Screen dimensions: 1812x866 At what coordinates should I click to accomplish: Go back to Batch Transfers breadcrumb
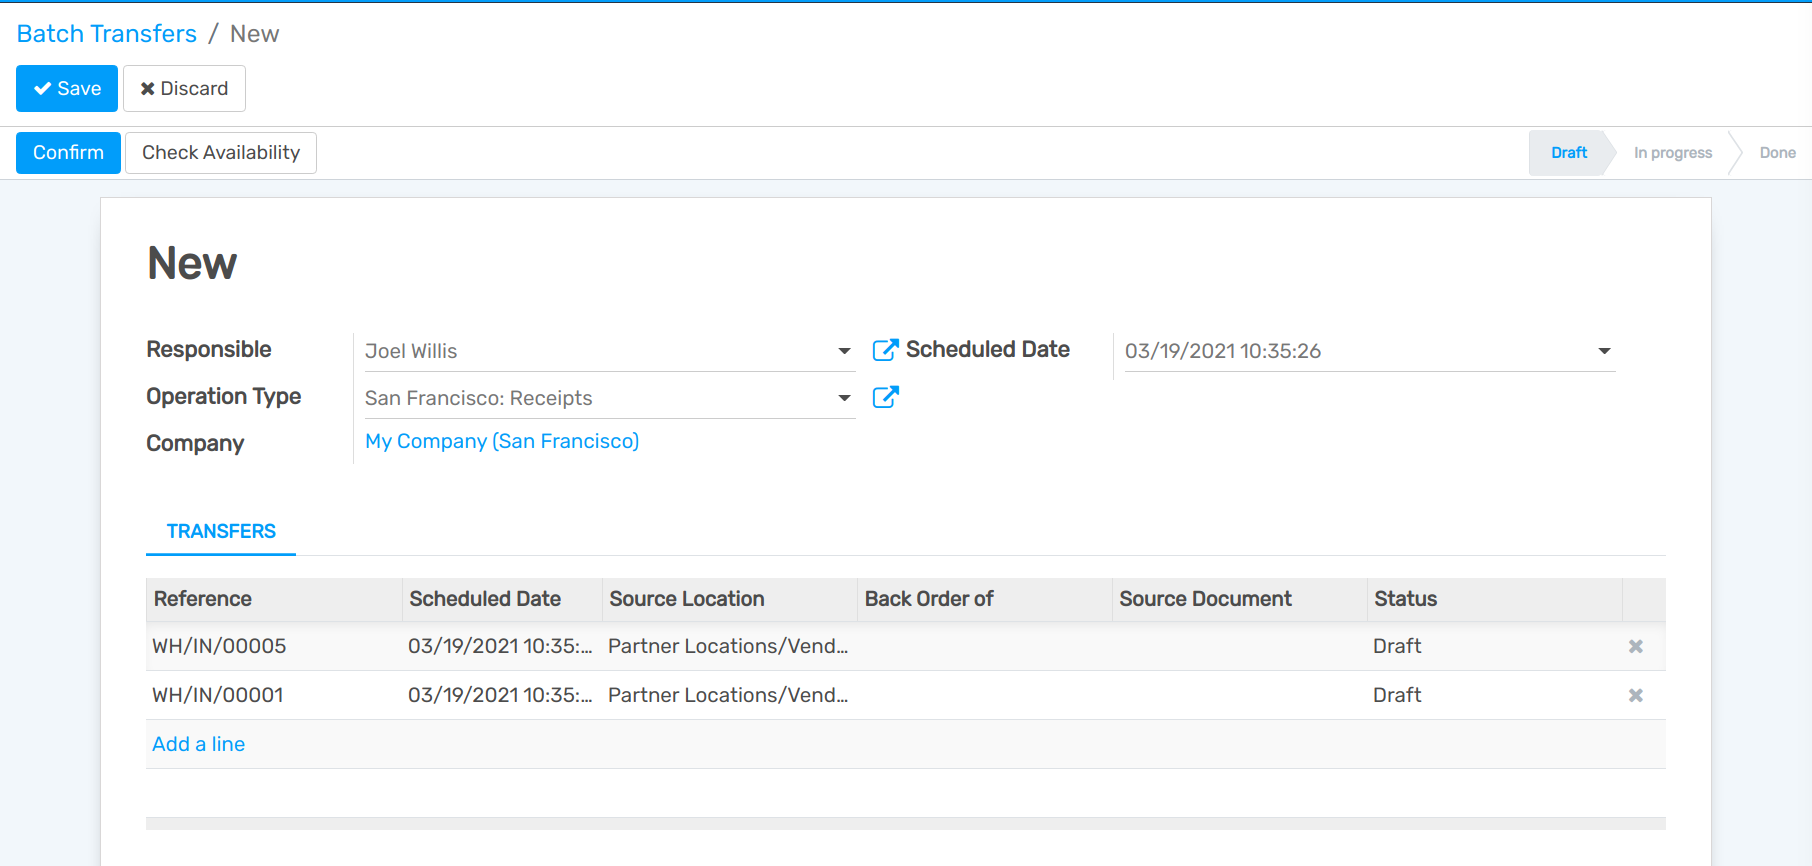click(107, 33)
